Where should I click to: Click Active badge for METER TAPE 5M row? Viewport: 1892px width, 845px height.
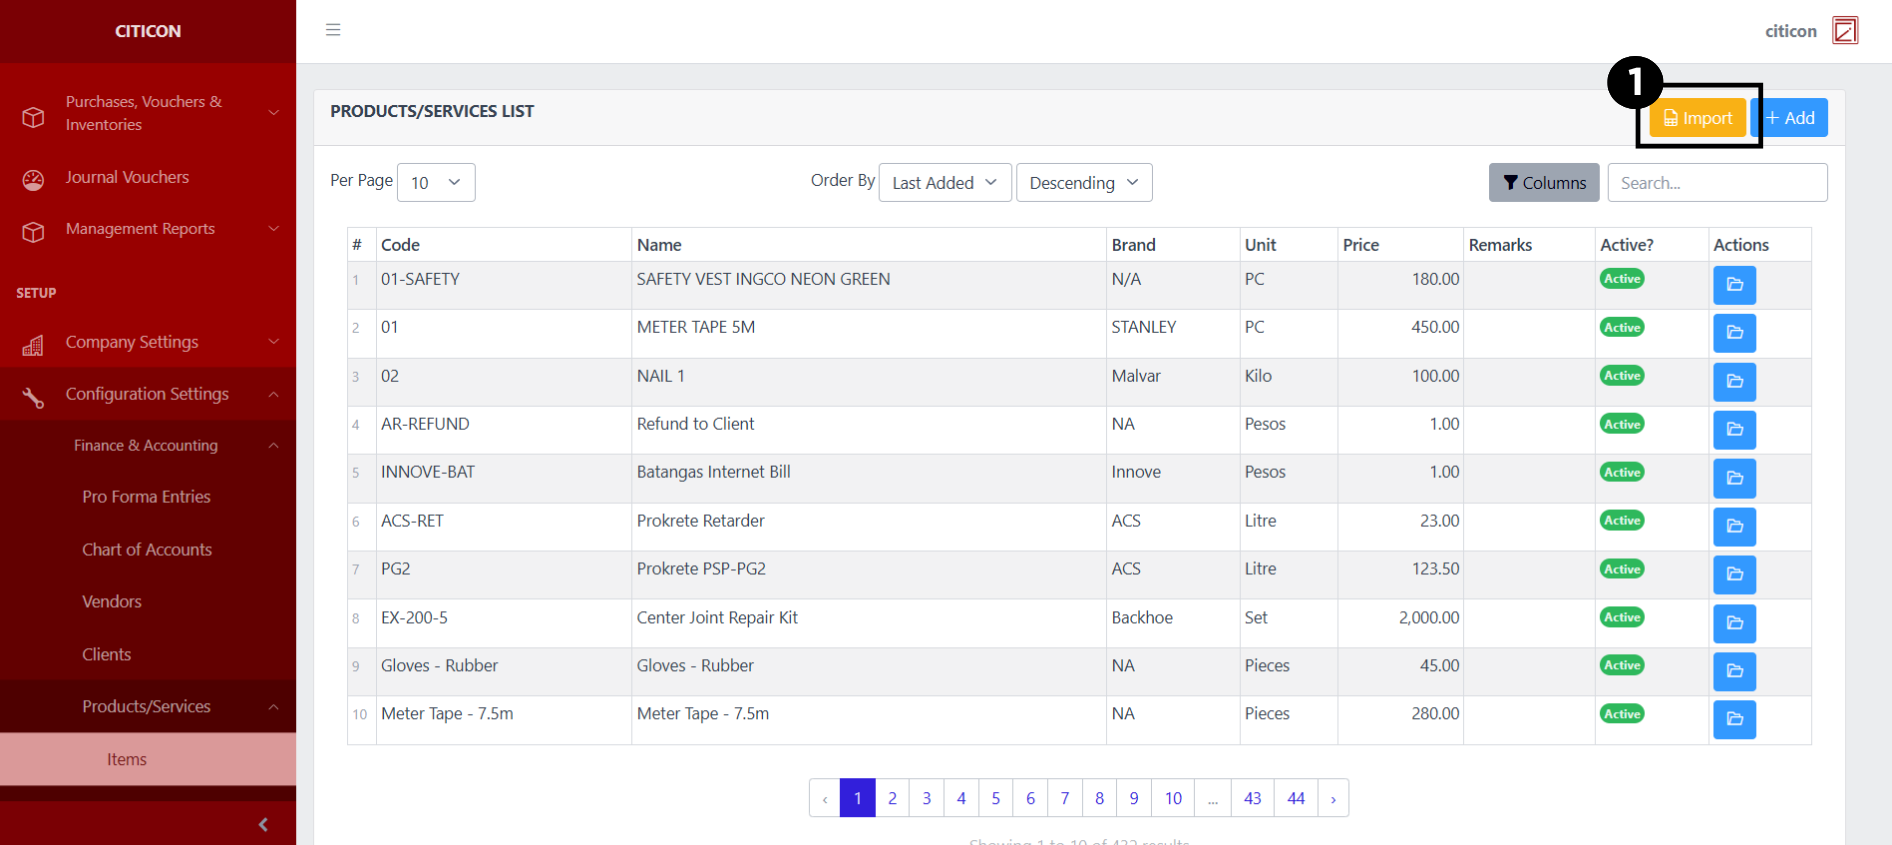(1622, 327)
